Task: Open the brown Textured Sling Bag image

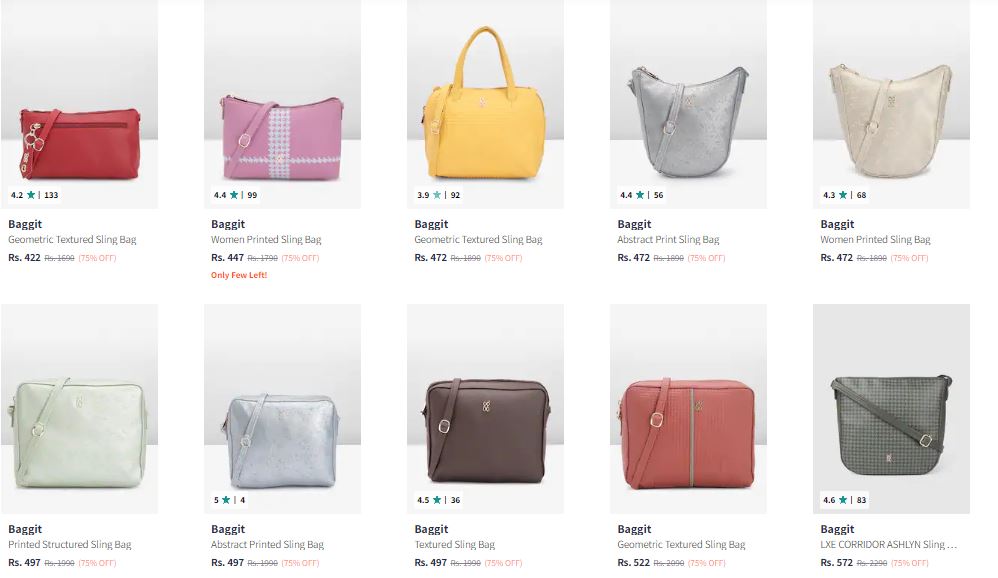Action: click(486, 409)
